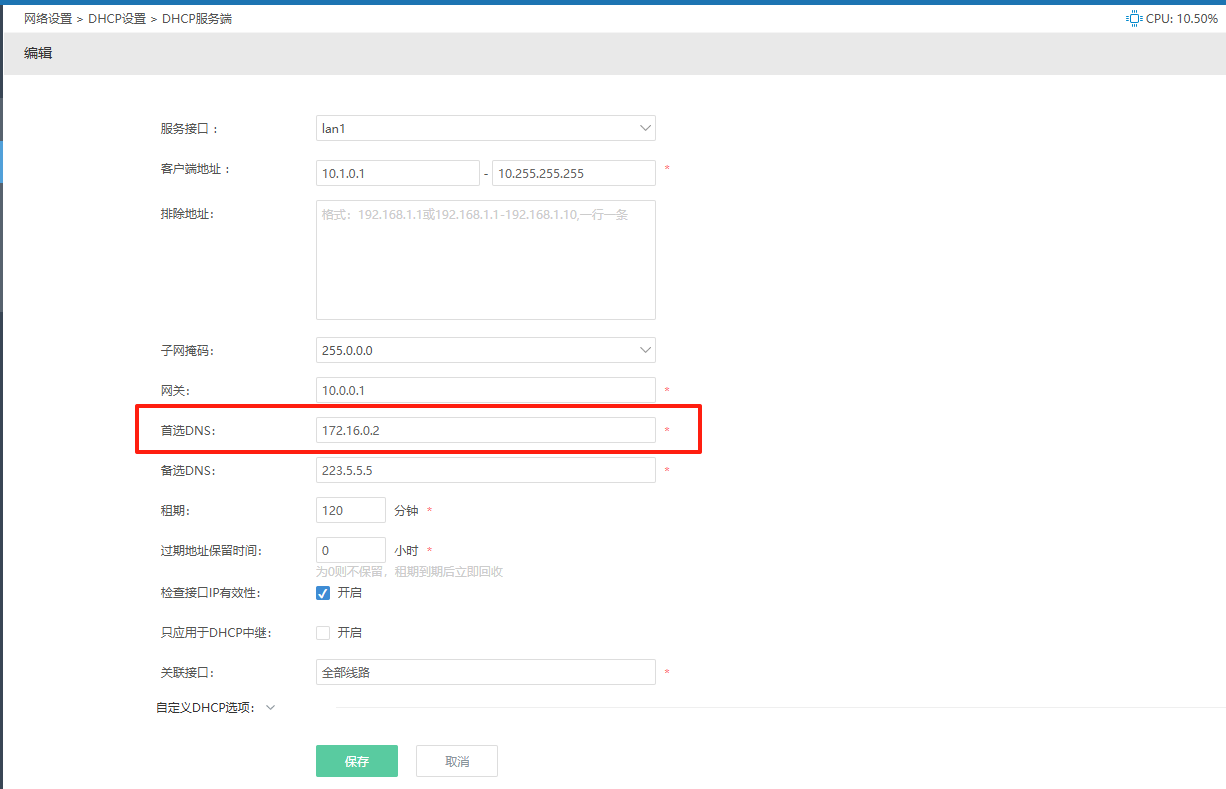Click the 网关 field showing 10.0.0.1
Image resolution: width=1226 pixels, height=789 pixels.
point(485,390)
